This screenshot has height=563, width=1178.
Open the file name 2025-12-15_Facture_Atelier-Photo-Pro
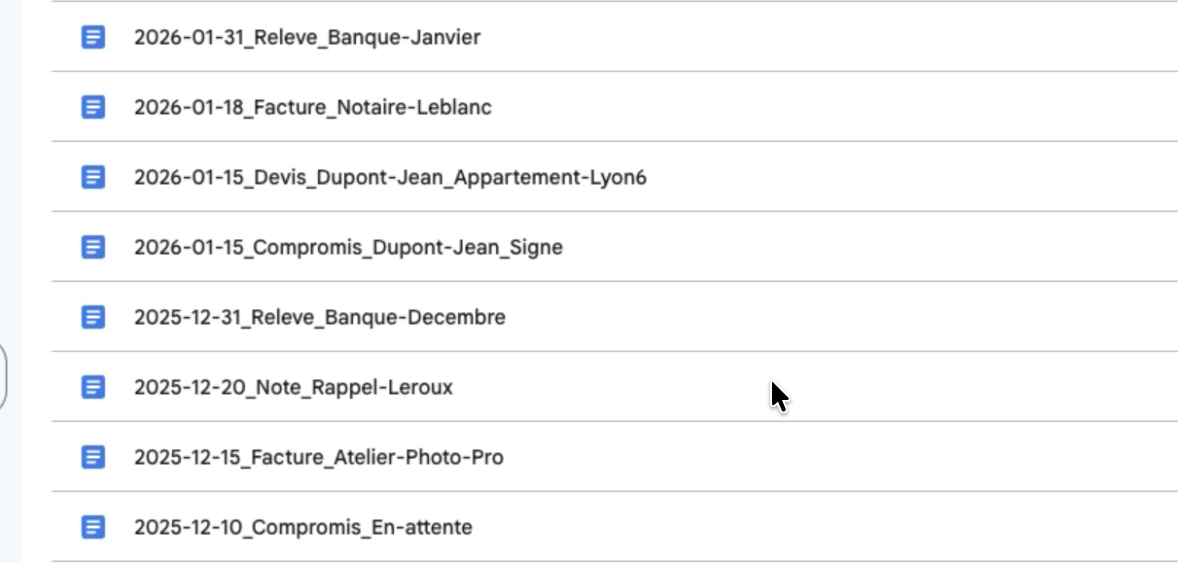click(319, 457)
